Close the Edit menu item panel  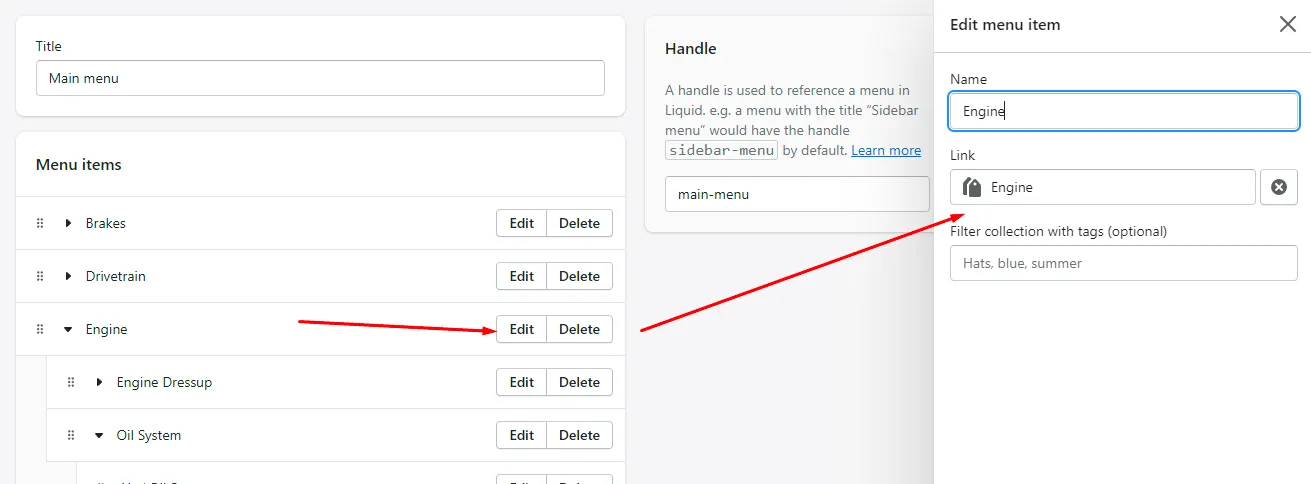1288,24
